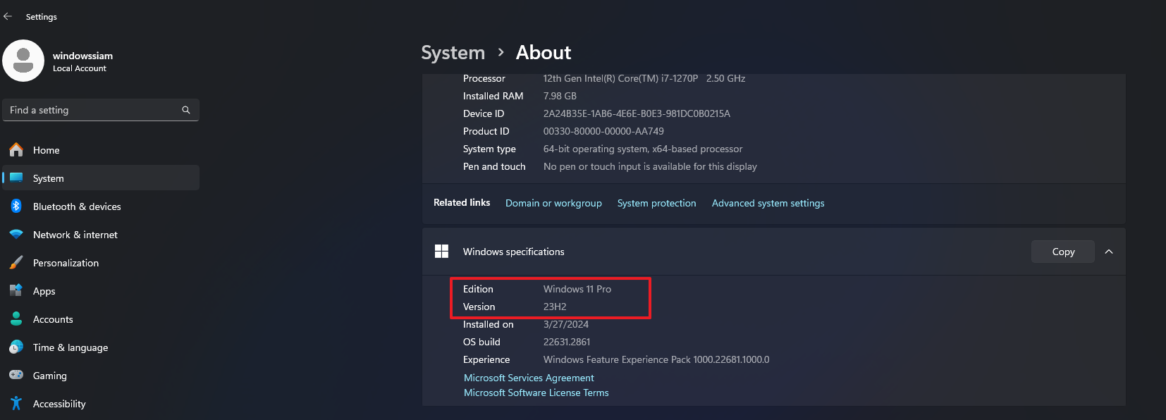Open System protection link

(657, 203)
